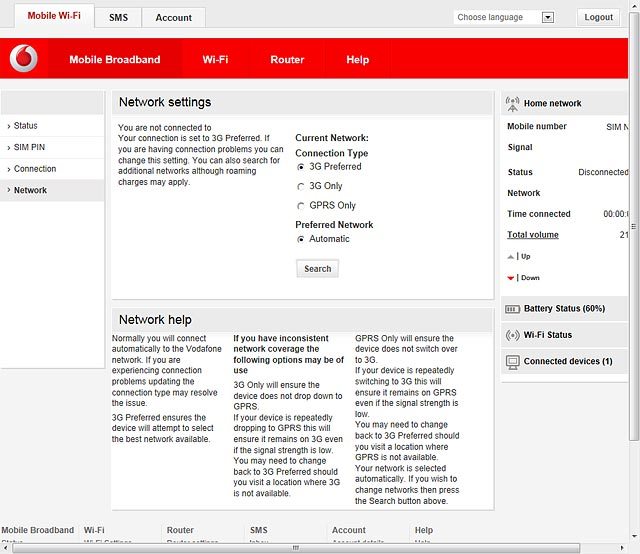Click the "Signal" label in Home network

click(x=520, y=147)
